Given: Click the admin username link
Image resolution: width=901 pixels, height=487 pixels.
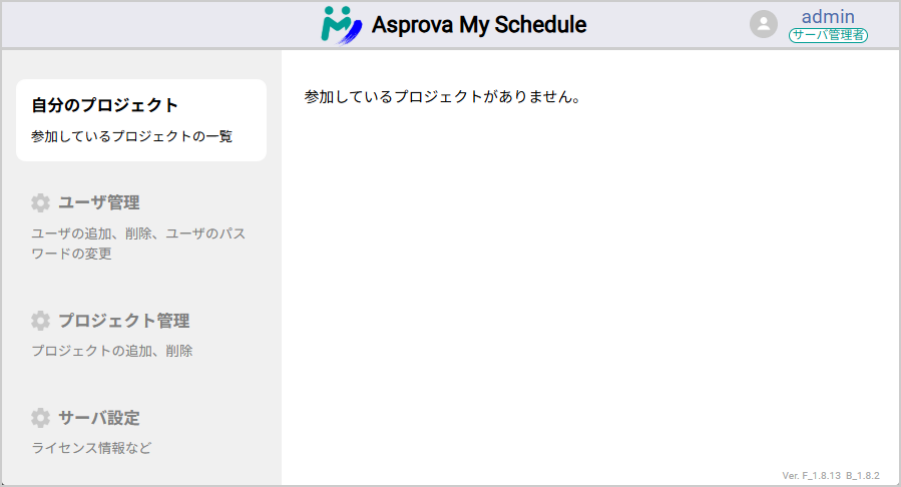Looking at the screenshot, I should (828, 16).
